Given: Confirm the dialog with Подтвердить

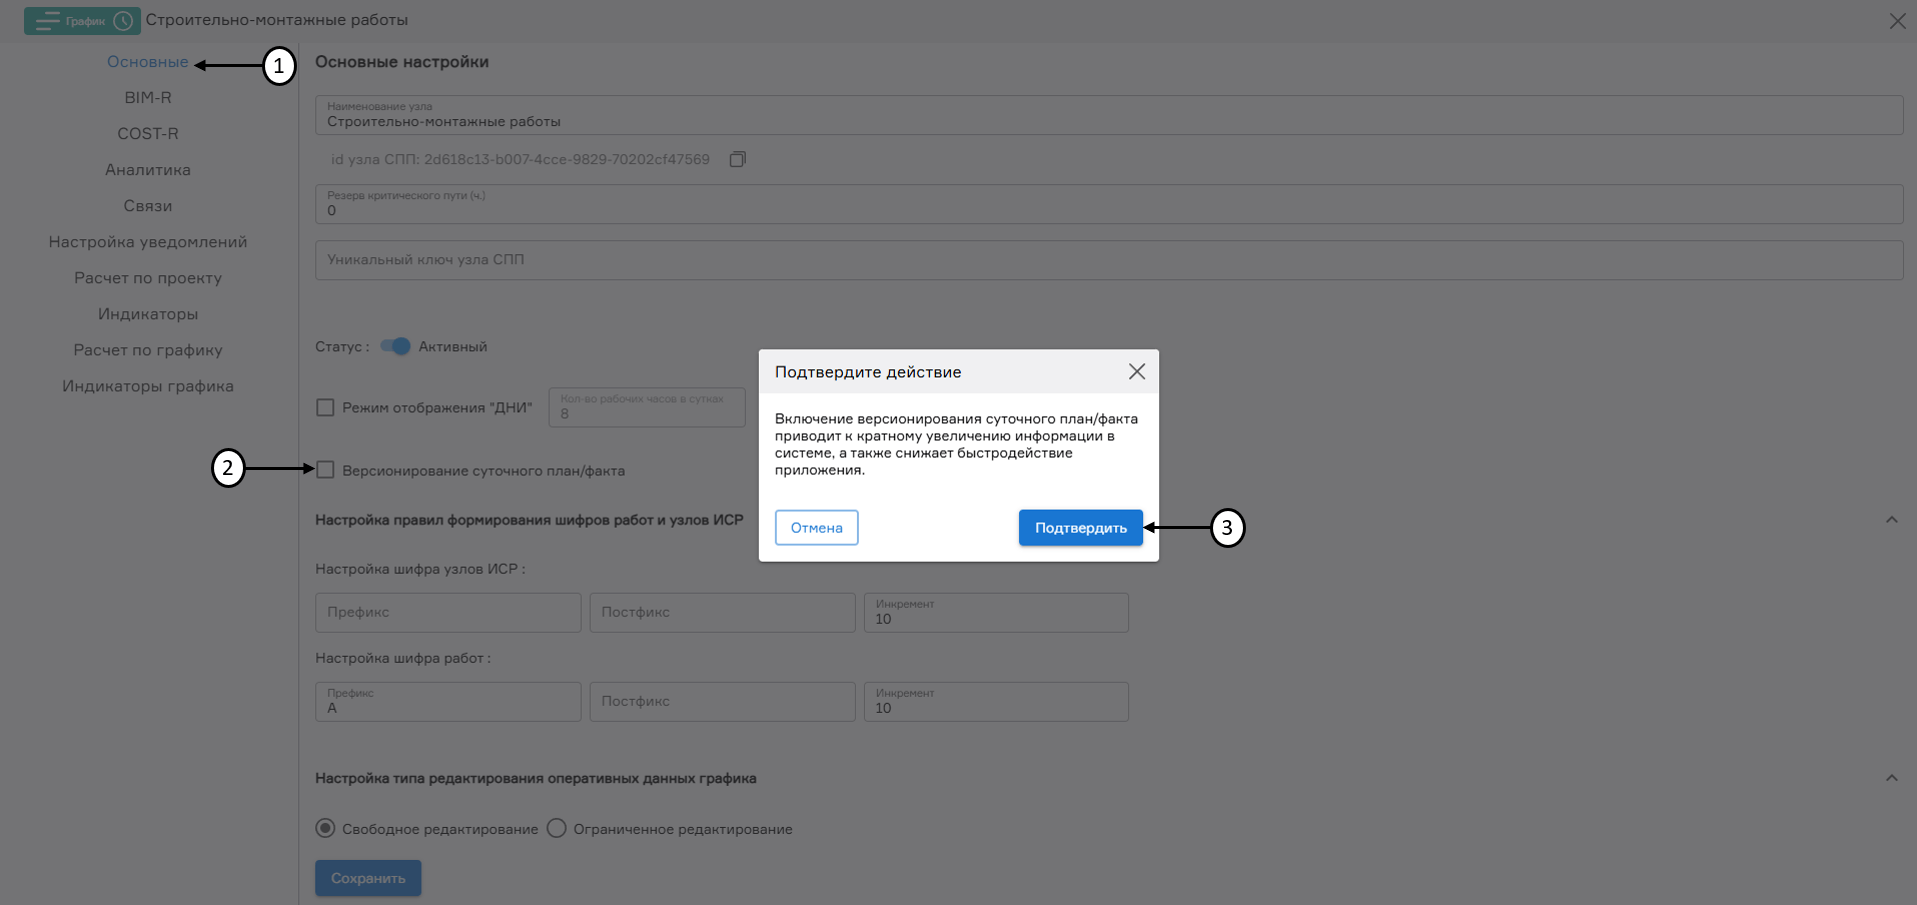Looking at the screenshot, I should pyautogui.click(x=1080, y=527).
